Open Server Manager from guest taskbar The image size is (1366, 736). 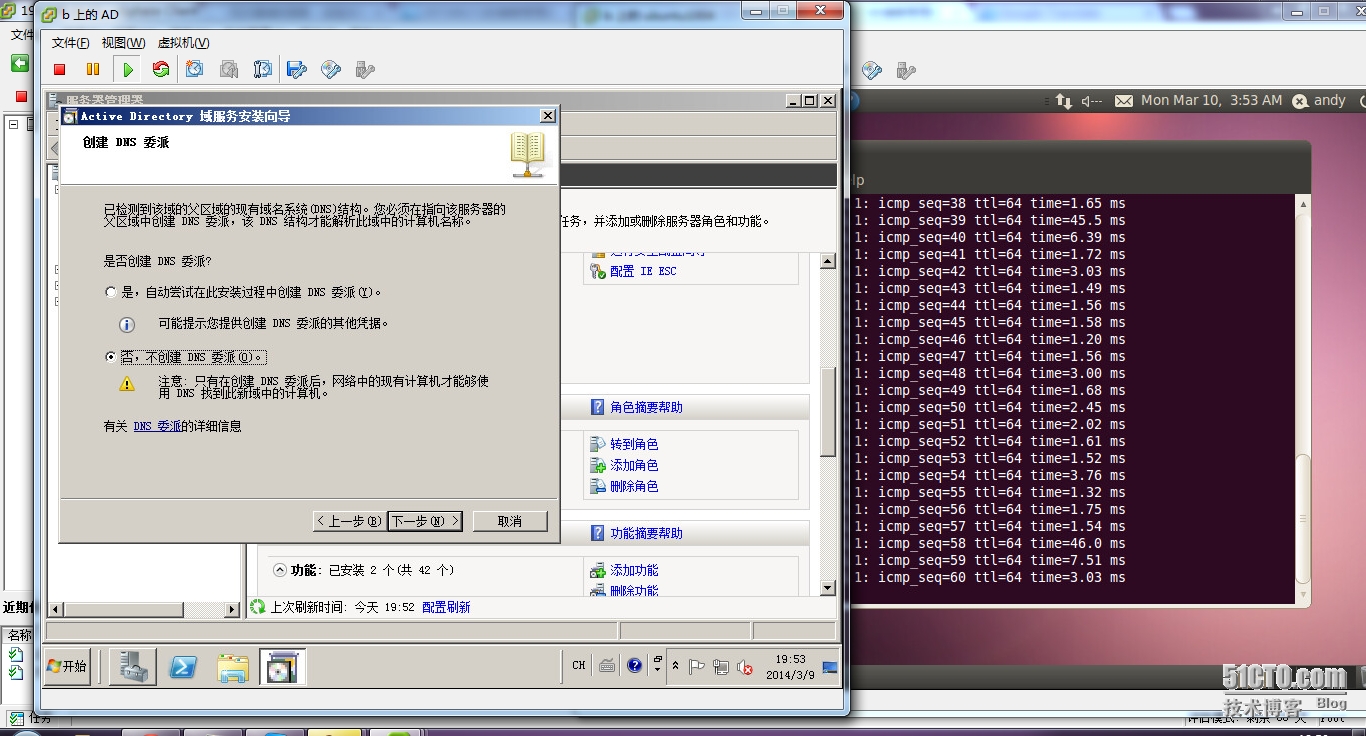133,667
